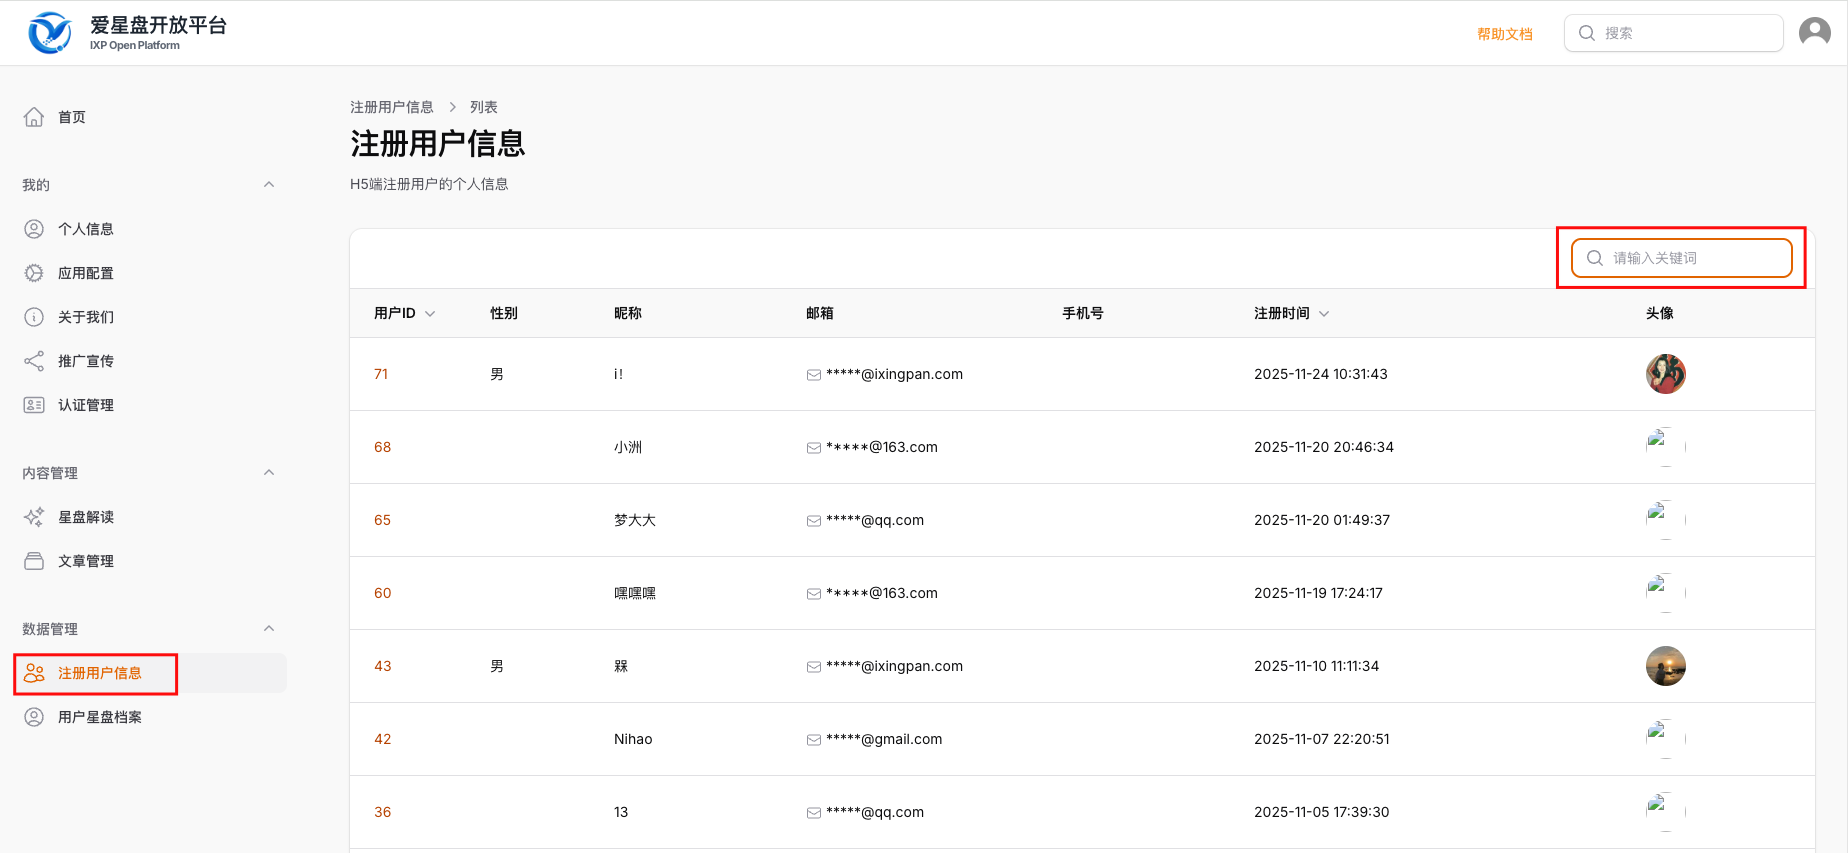Click the 认证管理 ID card icon

tap(34, 405)
